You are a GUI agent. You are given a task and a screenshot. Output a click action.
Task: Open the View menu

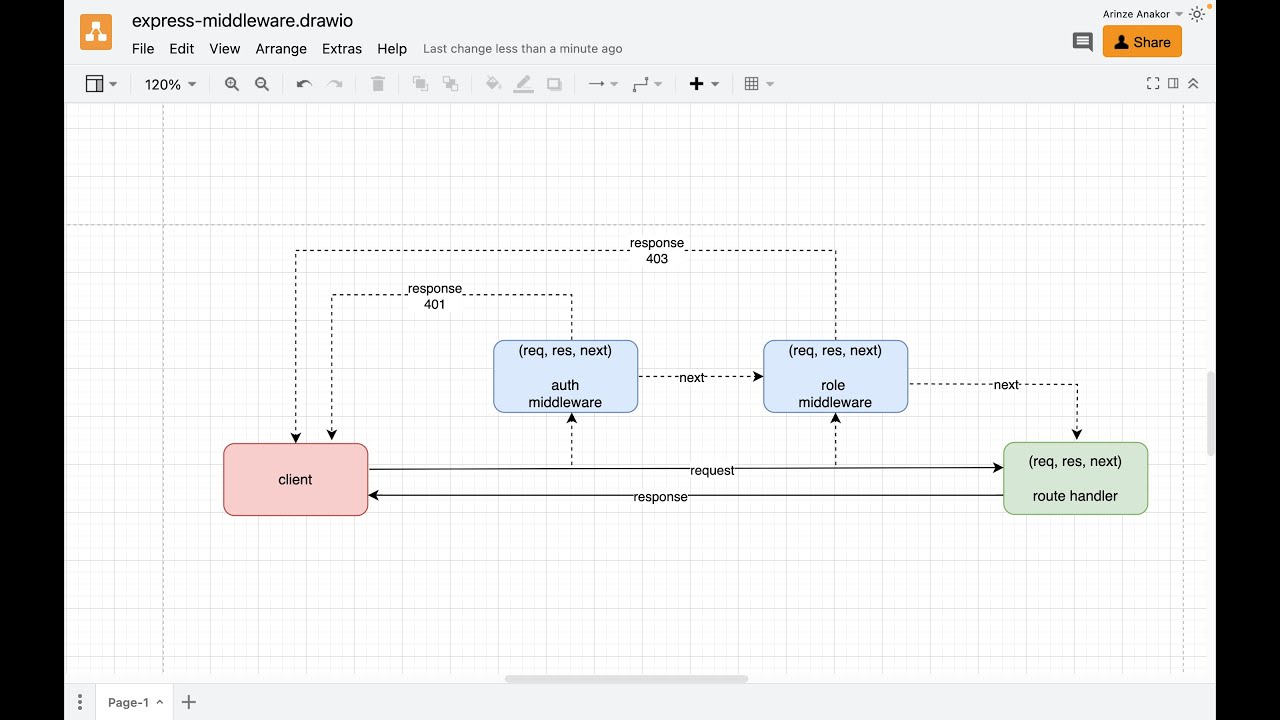point(225,48)
